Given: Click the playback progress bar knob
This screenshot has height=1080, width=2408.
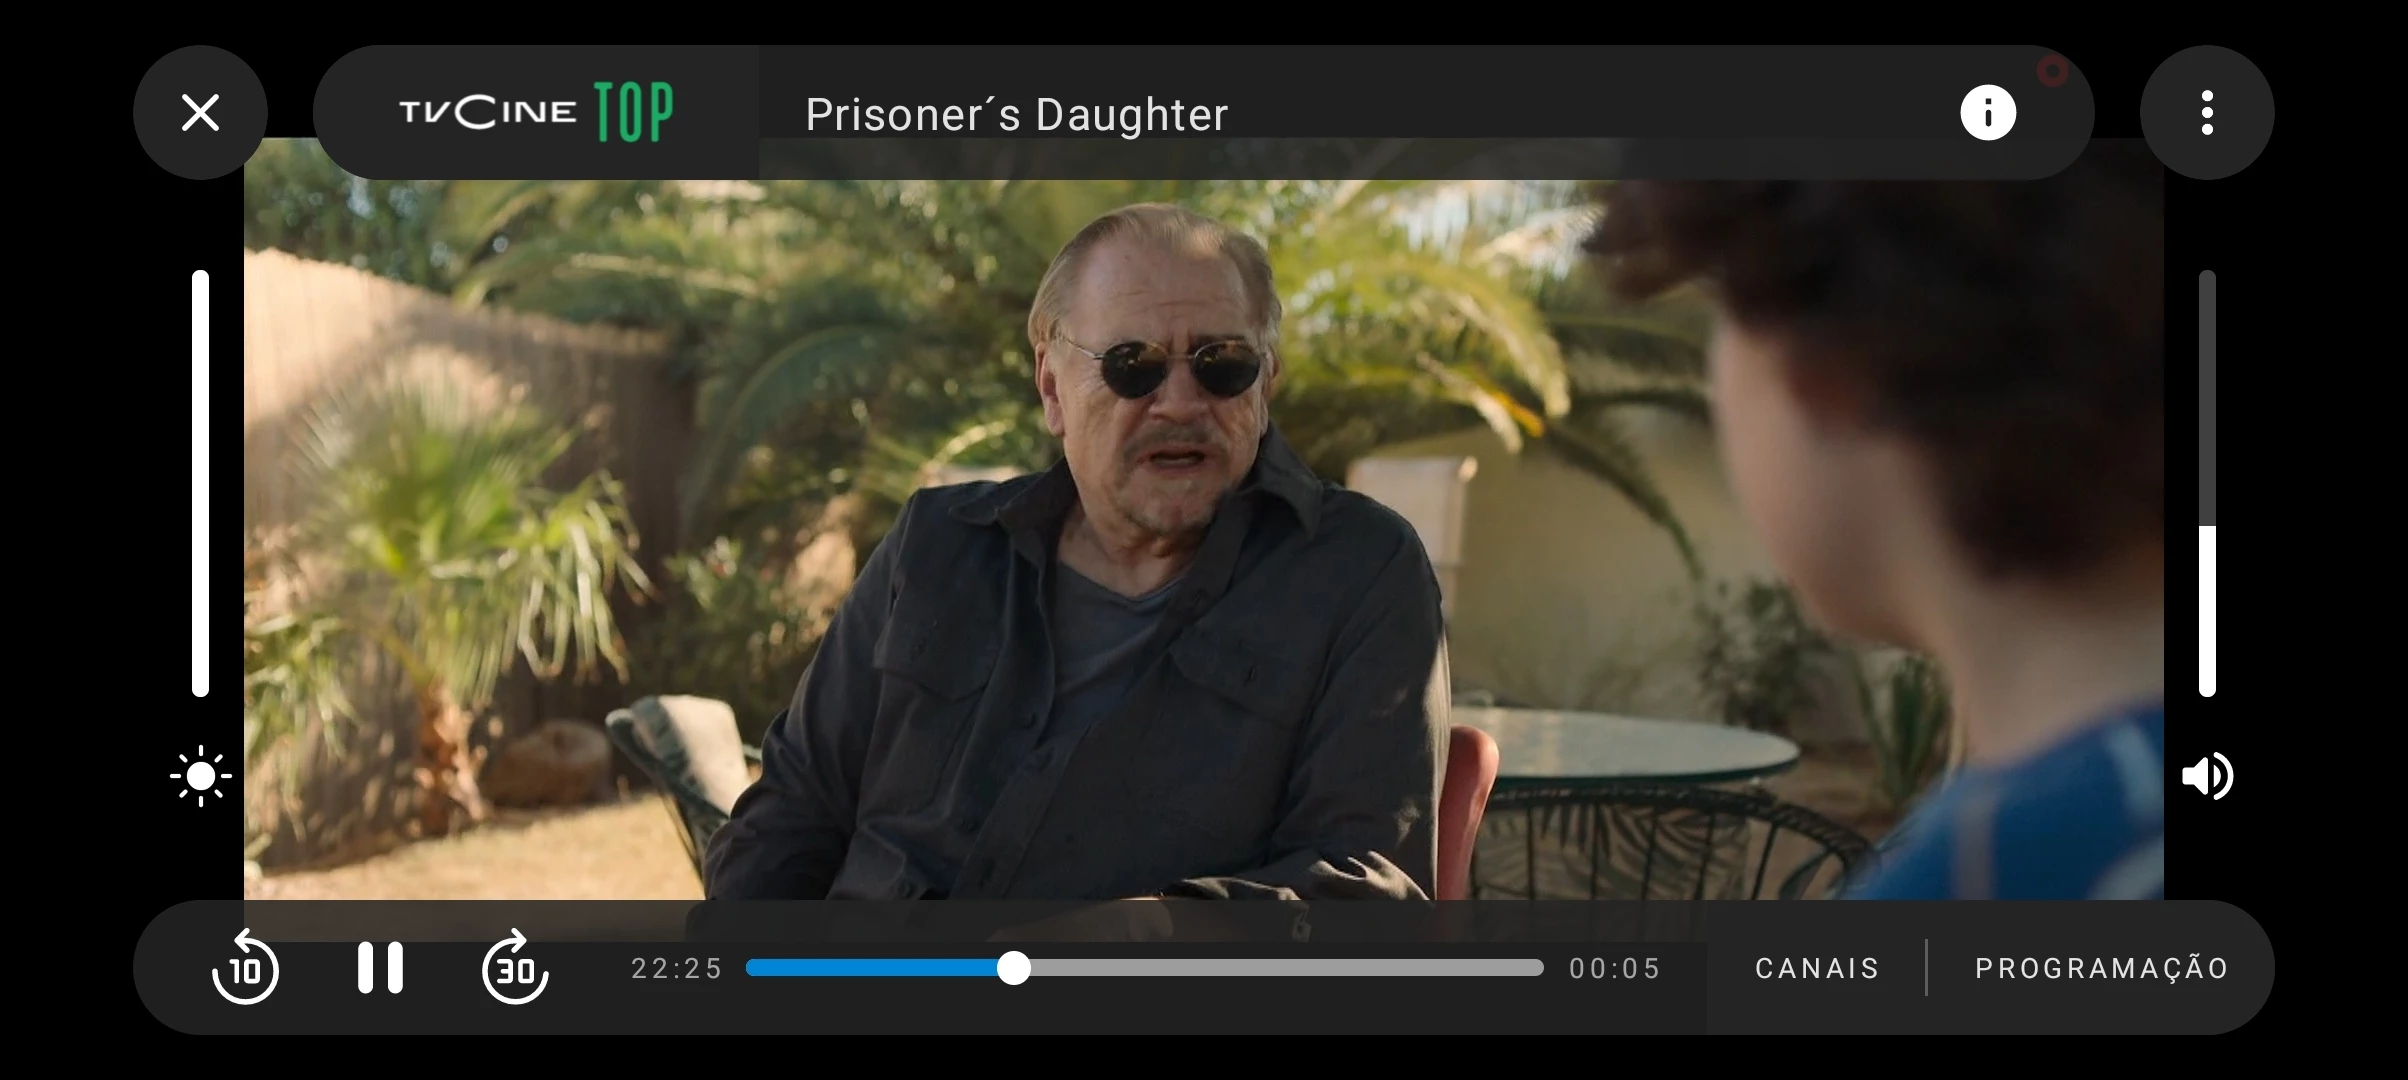Looking at the screenshot, I should (1014, 967).
